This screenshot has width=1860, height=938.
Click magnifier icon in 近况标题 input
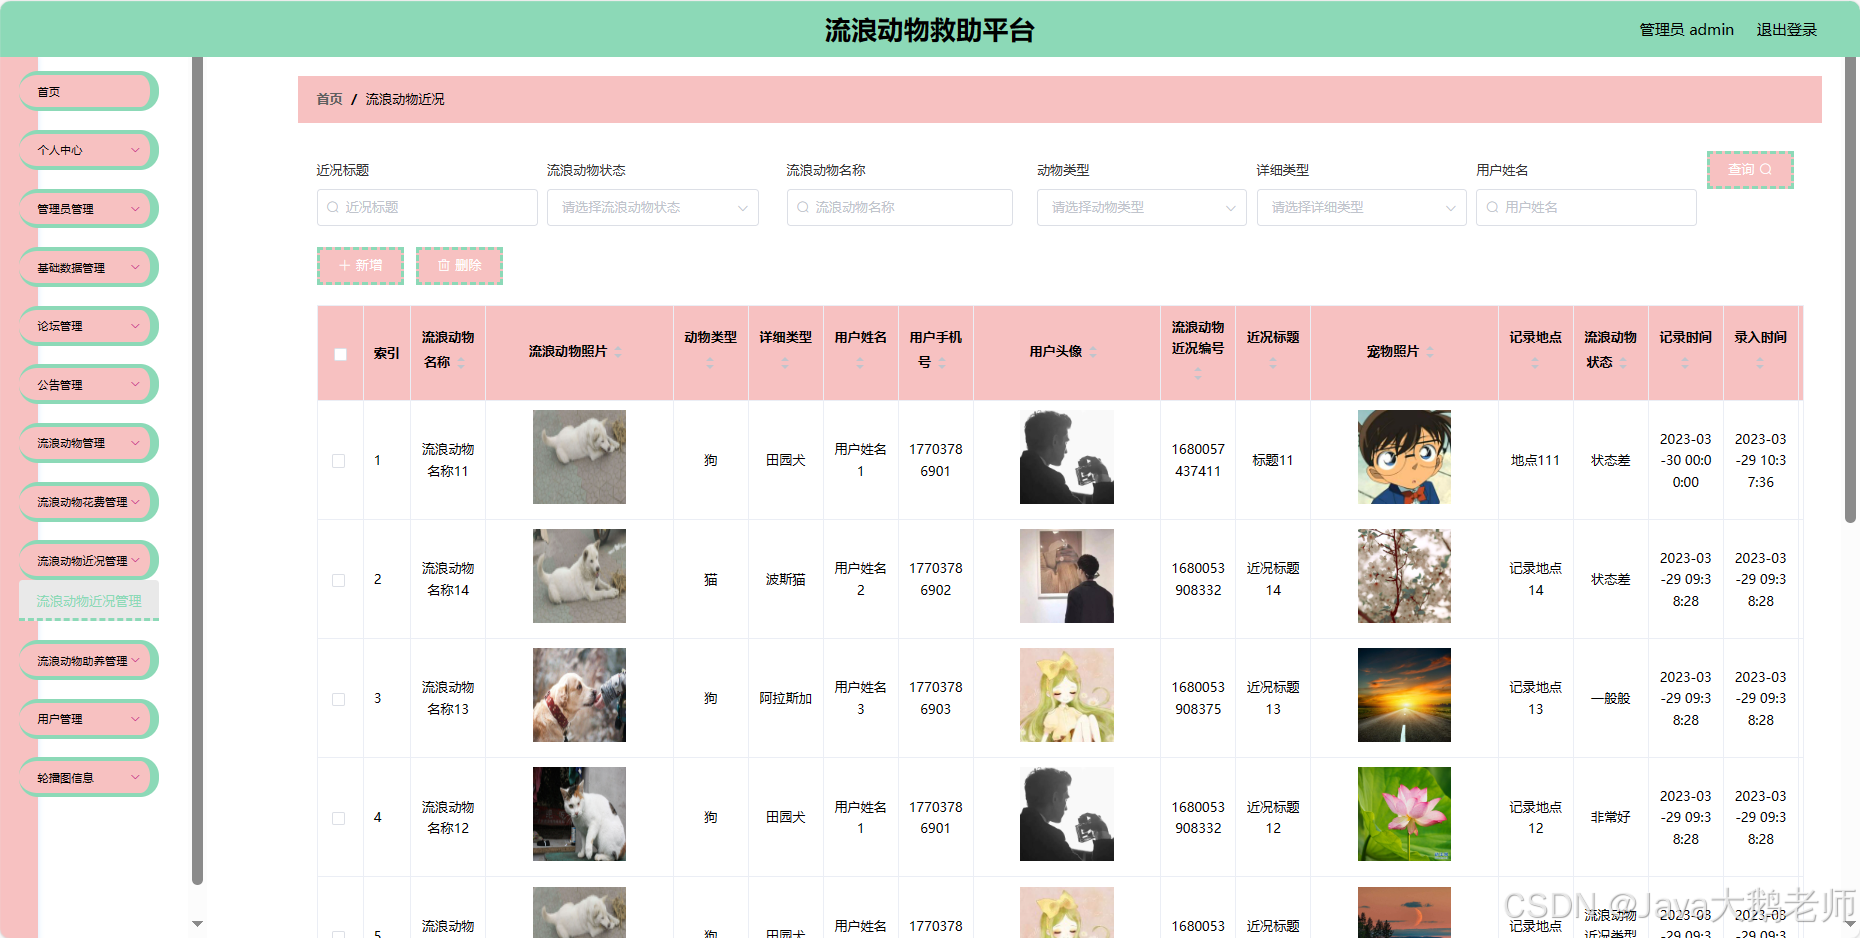[x=333, y=208]
